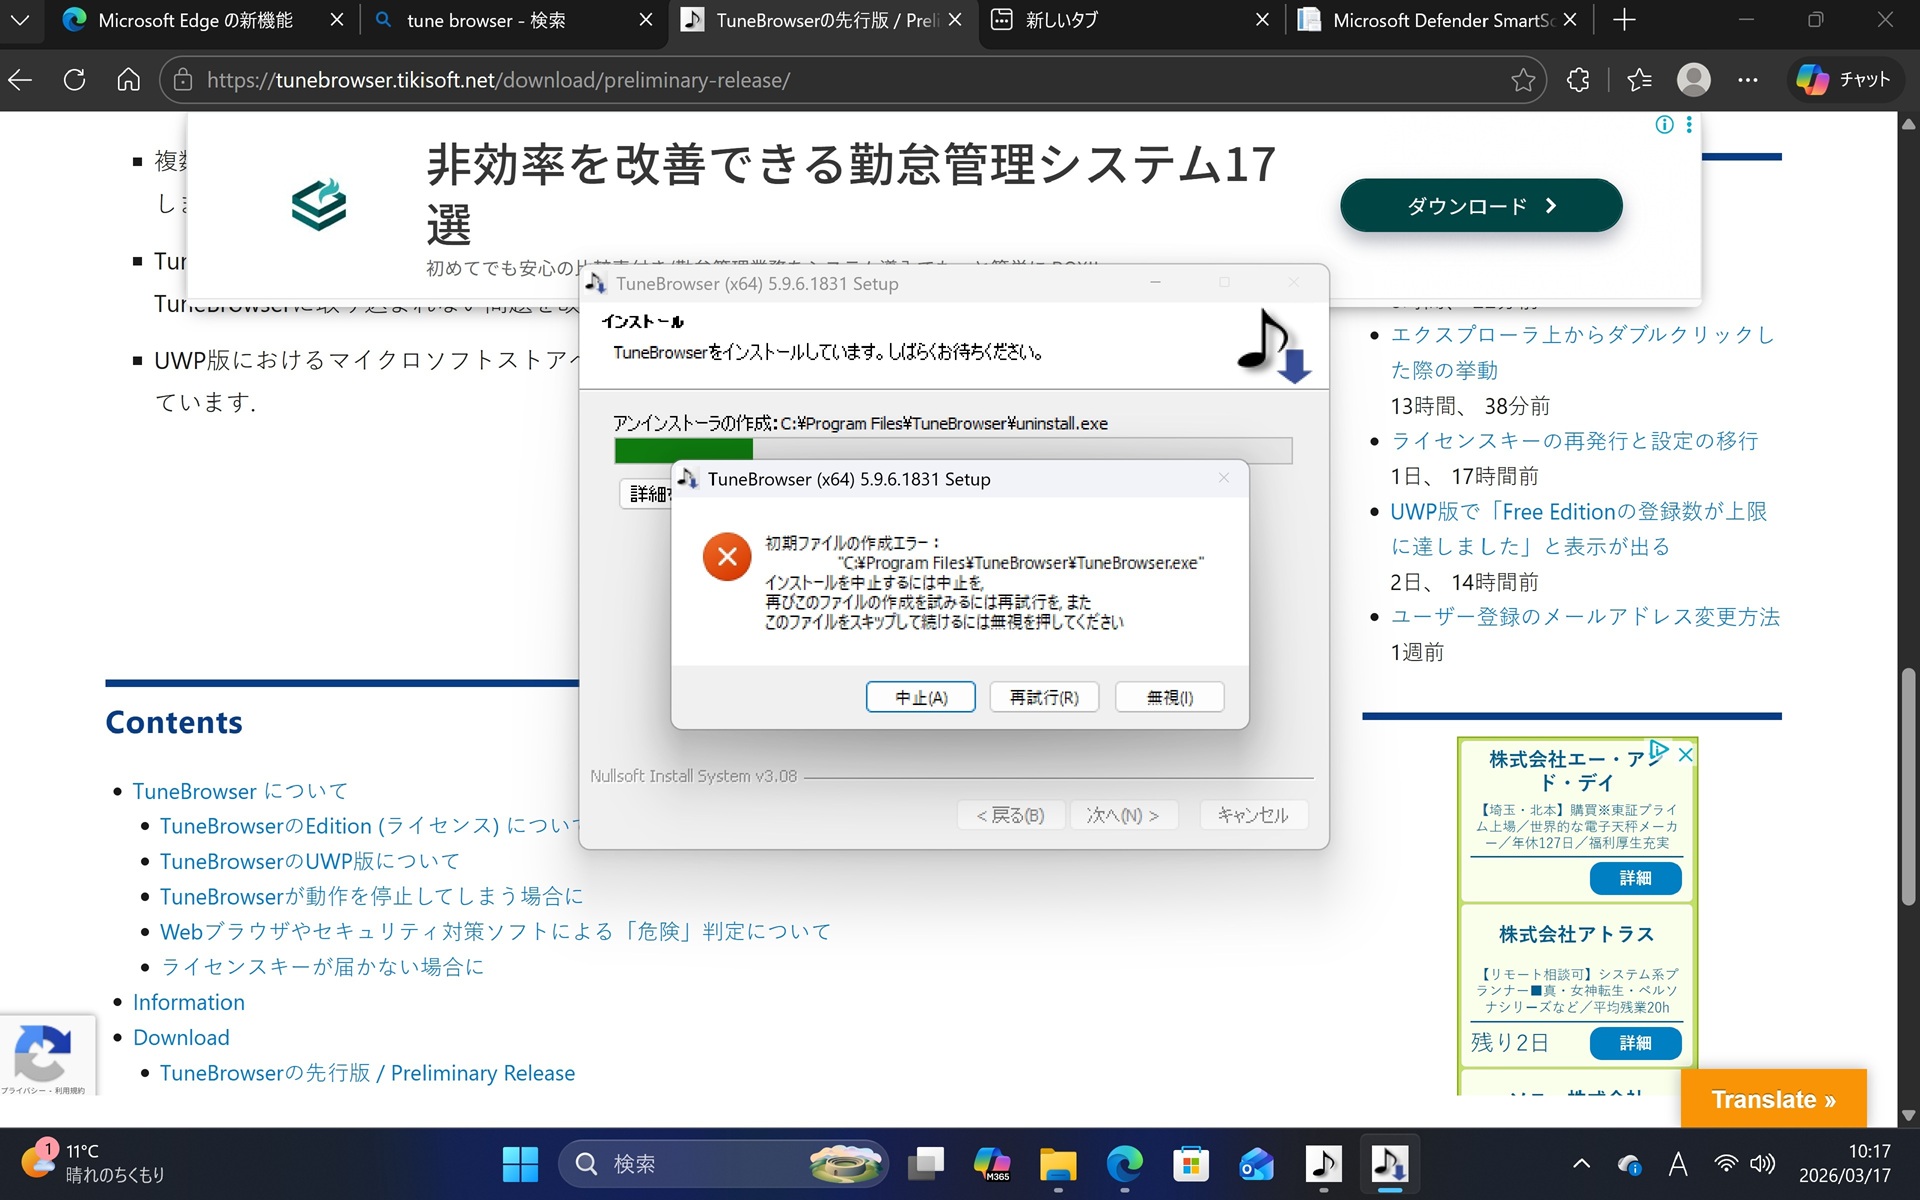Open Edge settings and more menu

[1747, 80]
